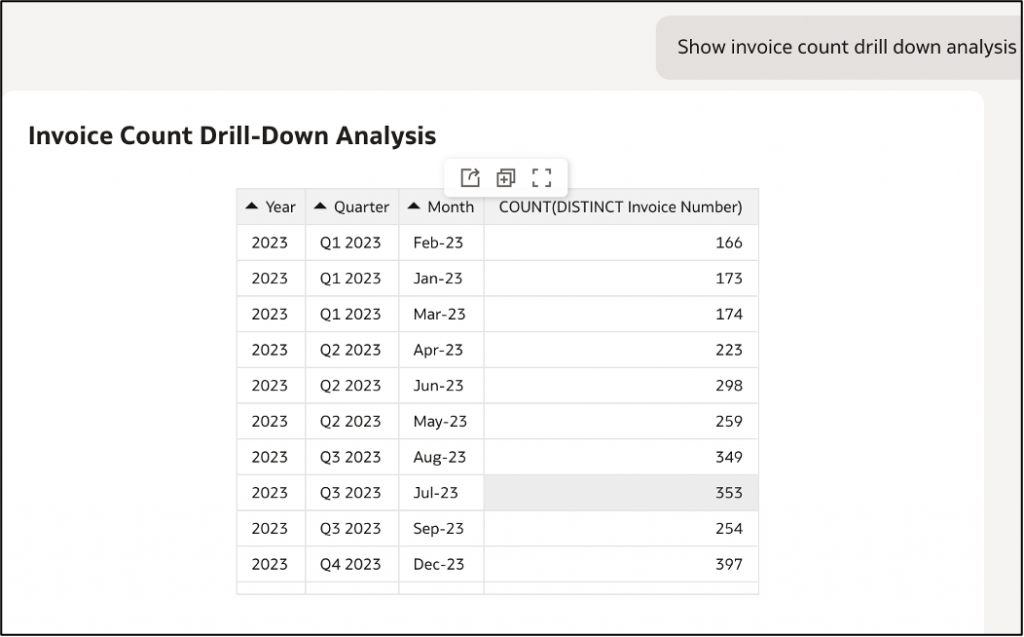Select the Sep-23 month cell

(440, 528)
